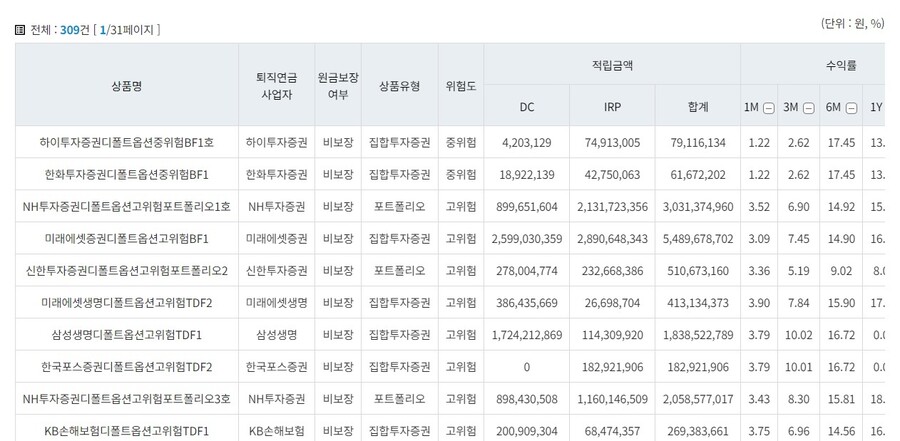Open product 한국포스증권디폴트옵션고위험TDF2
Screen dimensions: 900x441
pyautogui.click(x=127, y=367)
